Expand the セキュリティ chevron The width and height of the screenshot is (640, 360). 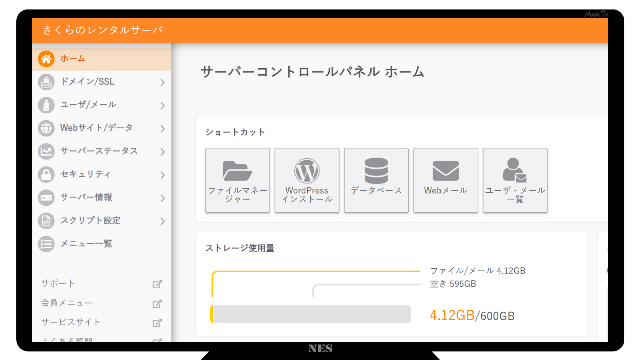162,175
